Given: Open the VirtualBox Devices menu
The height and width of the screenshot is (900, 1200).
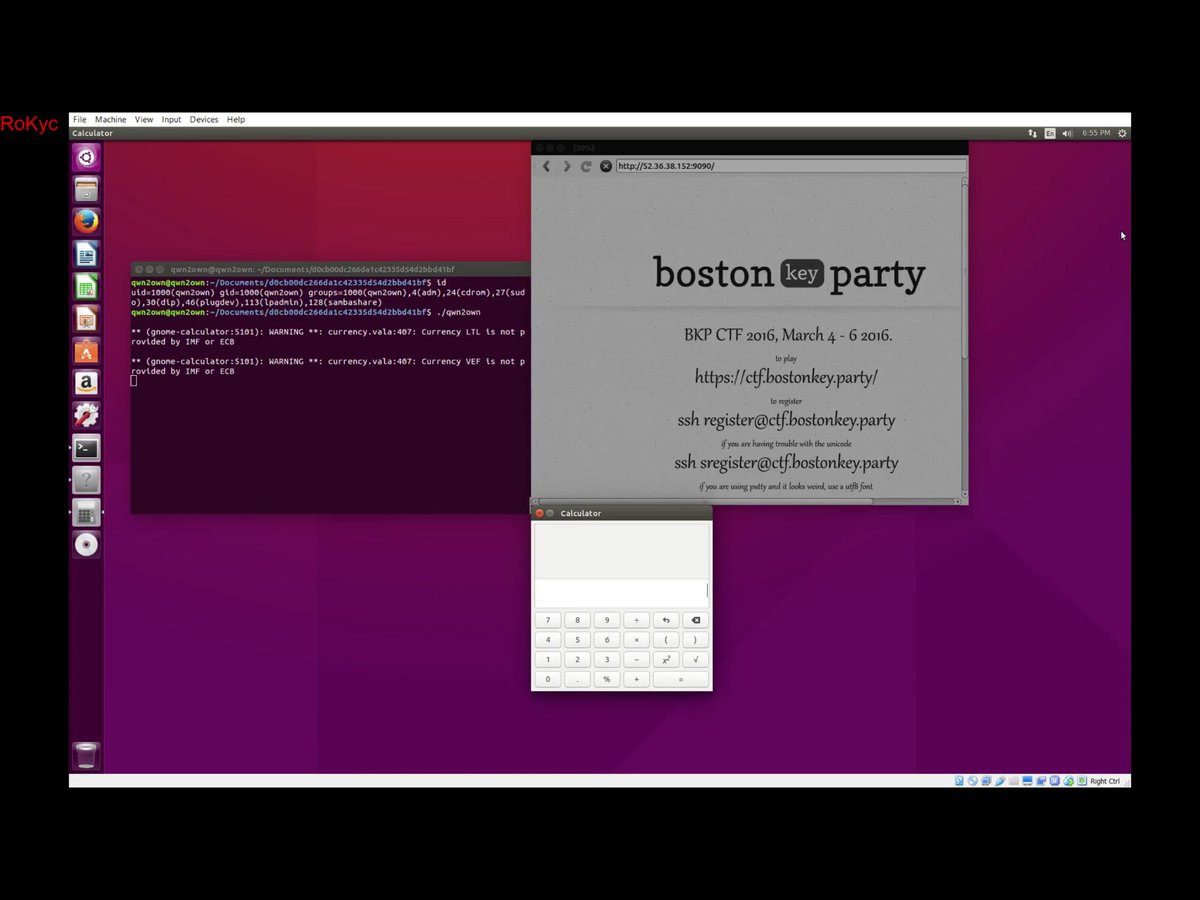Looking at the screenshot, I should pos(204,119).
